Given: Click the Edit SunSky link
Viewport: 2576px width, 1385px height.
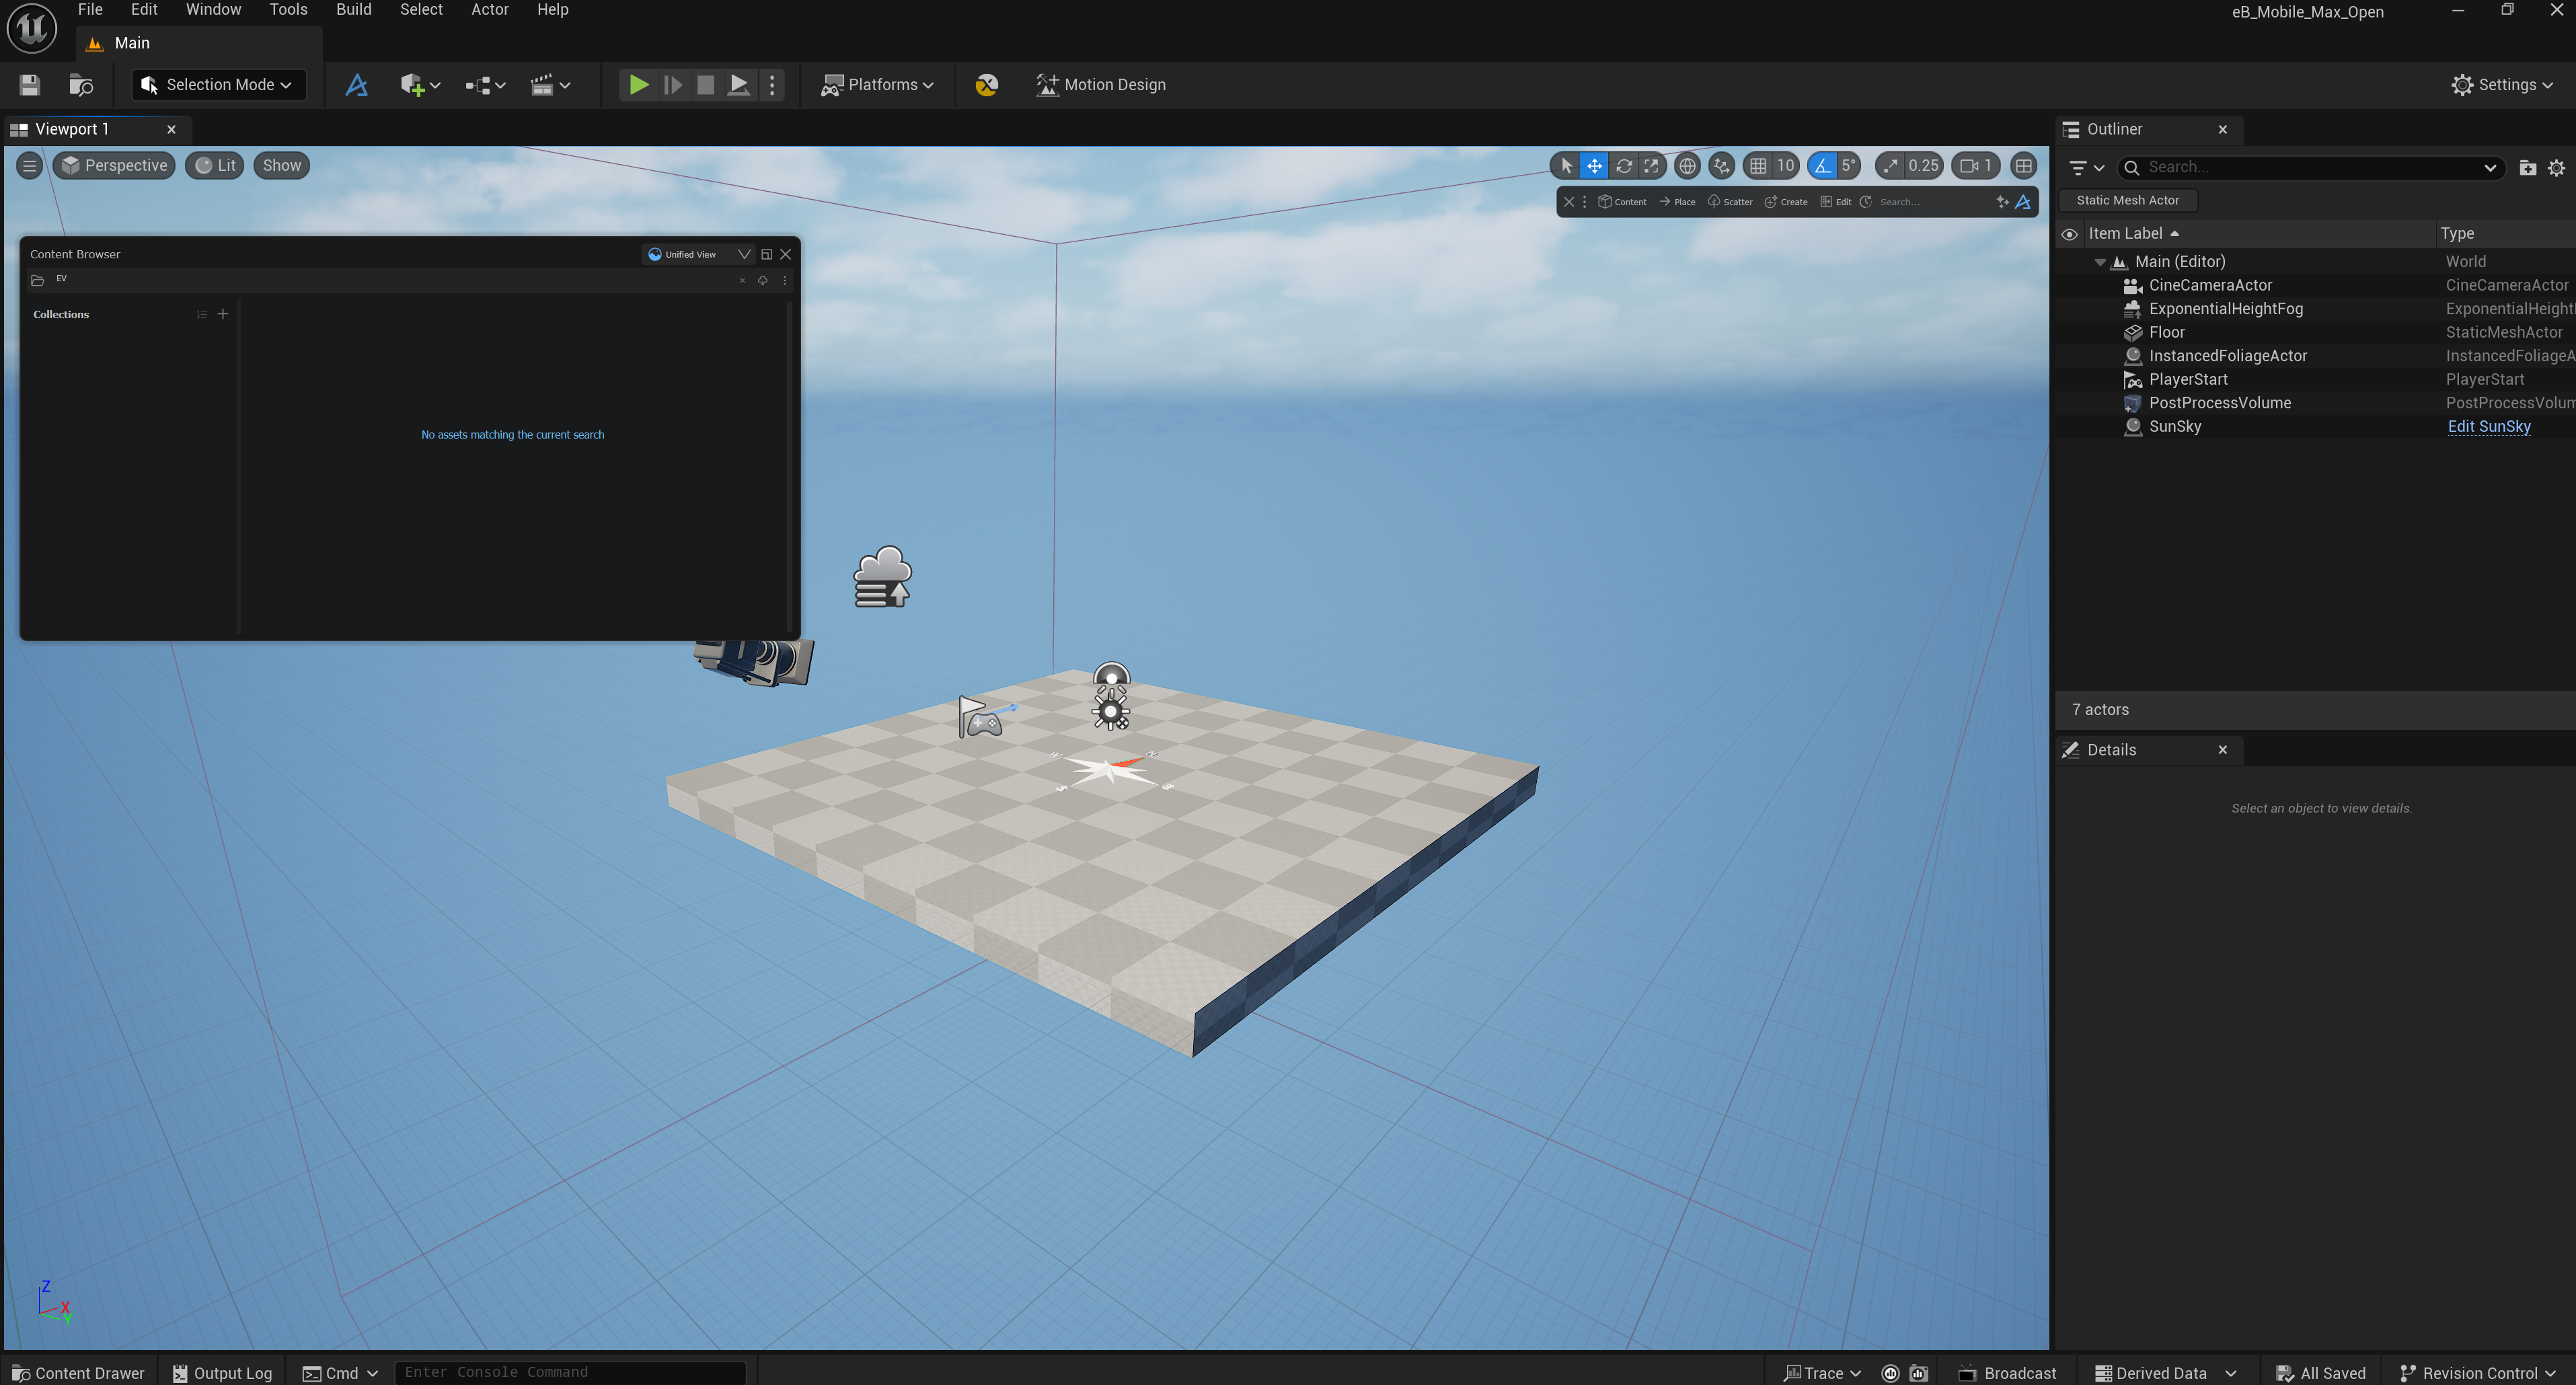Looking at the screenshot, I should (2488, 427).
